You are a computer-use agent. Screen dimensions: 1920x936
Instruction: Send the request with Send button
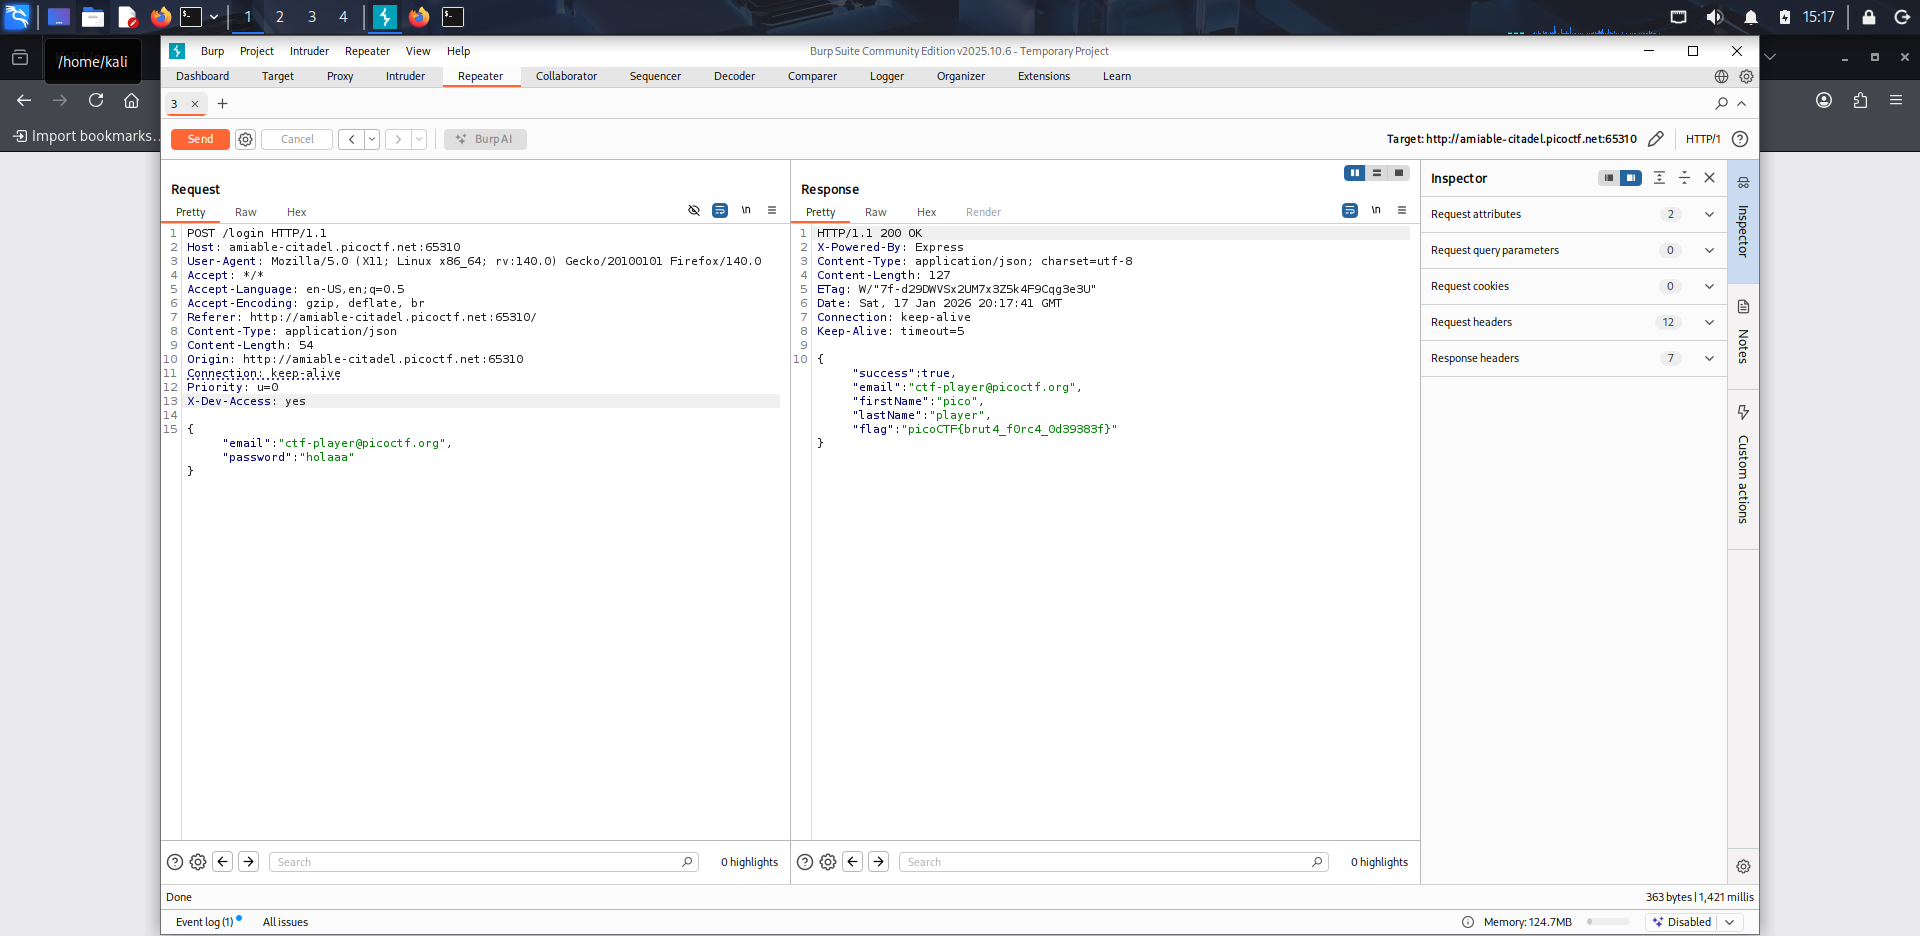coord(200,139)
